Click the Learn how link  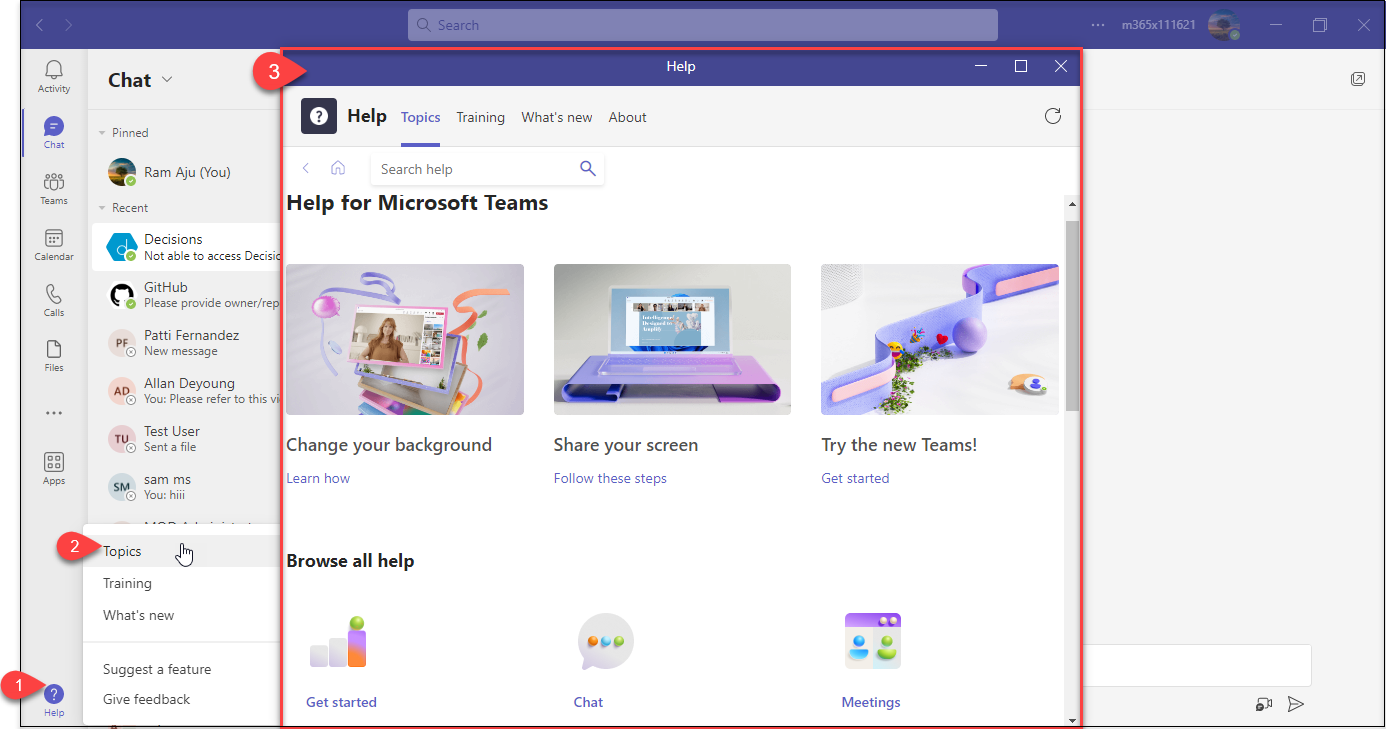pyautogui.click(x=318, y=478)
